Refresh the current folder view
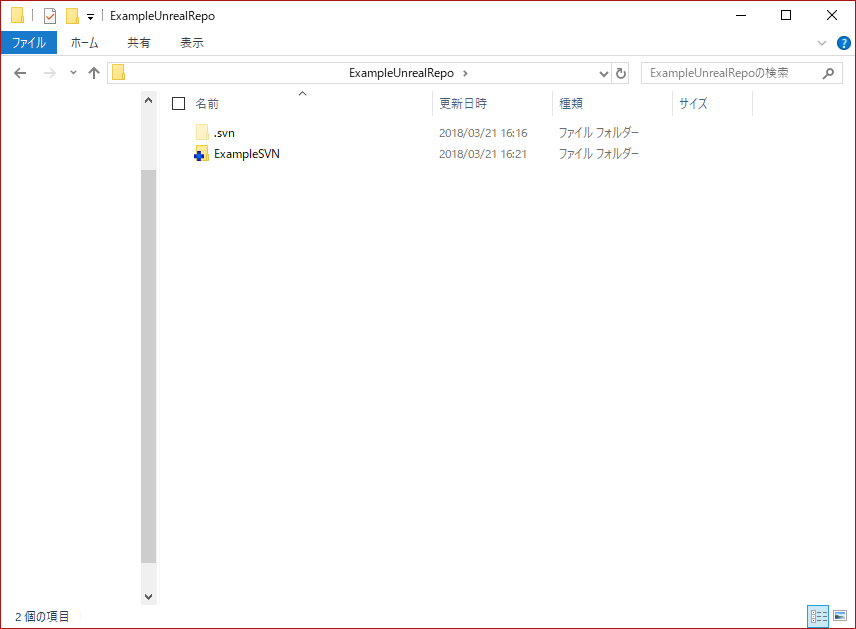 point(621,73)
